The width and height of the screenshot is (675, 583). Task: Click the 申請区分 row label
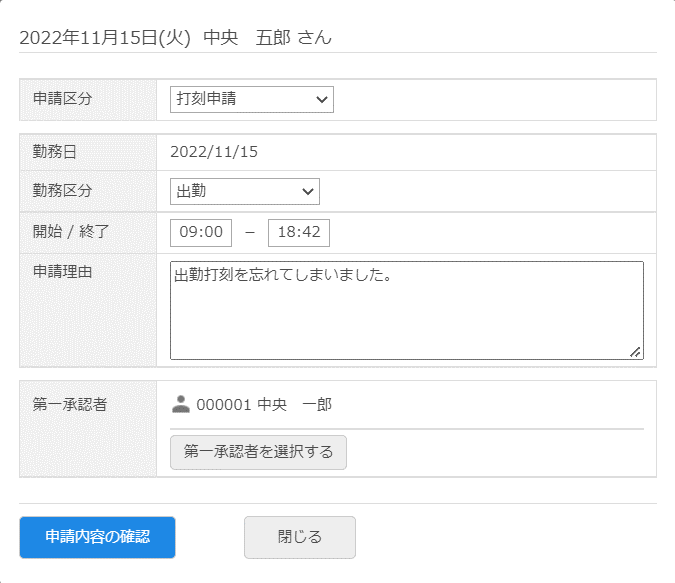(62, 99)
